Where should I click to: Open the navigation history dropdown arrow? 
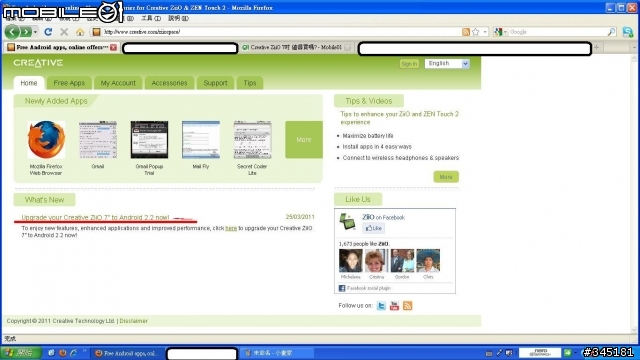(x=35, y=32)
